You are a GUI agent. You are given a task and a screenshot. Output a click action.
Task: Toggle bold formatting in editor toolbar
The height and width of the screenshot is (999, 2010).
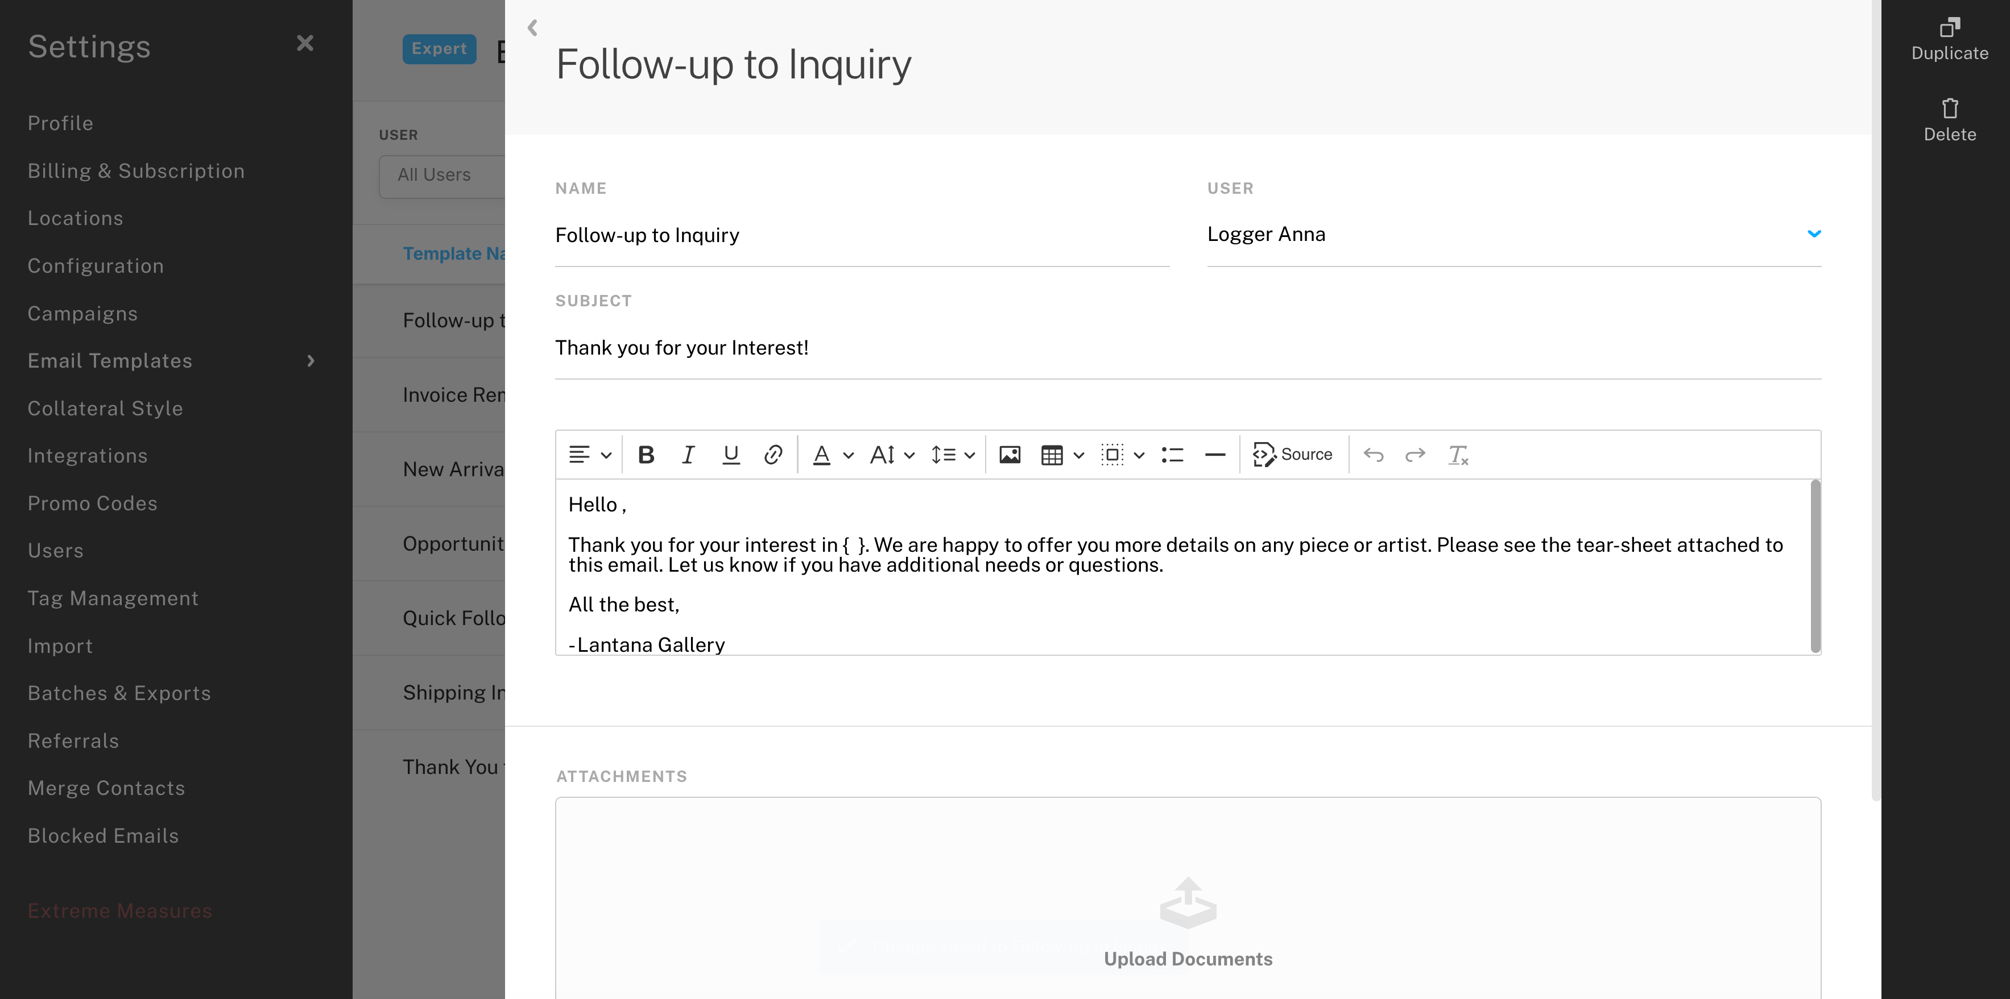[646, 455]
